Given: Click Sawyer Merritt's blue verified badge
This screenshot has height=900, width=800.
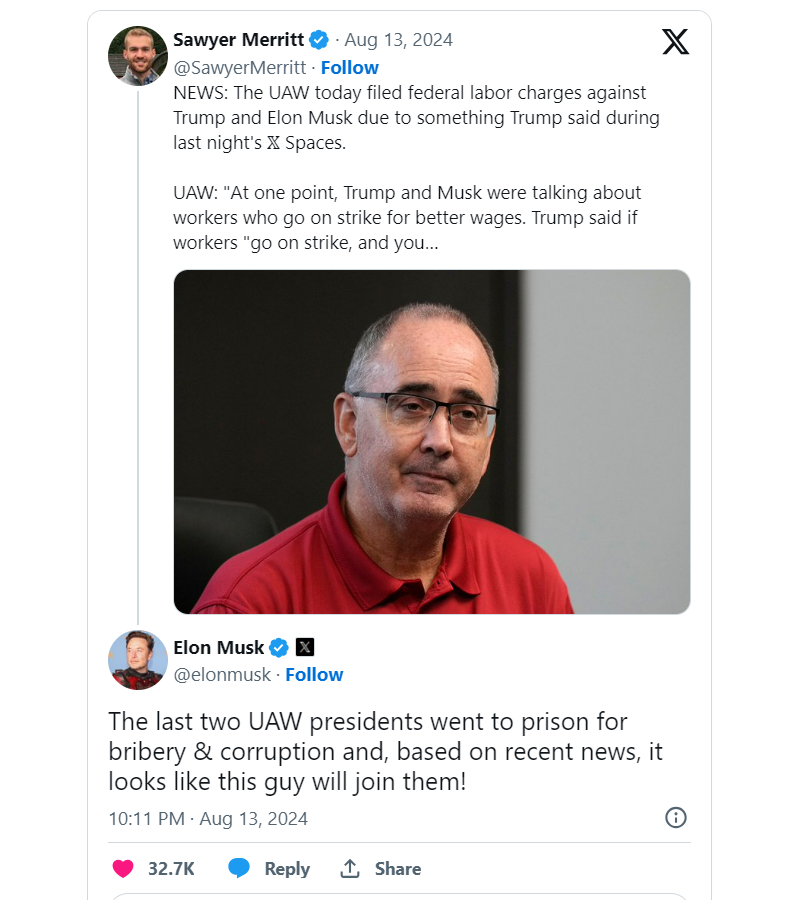Looking at the screenshot, I should [x=319, y=40].
